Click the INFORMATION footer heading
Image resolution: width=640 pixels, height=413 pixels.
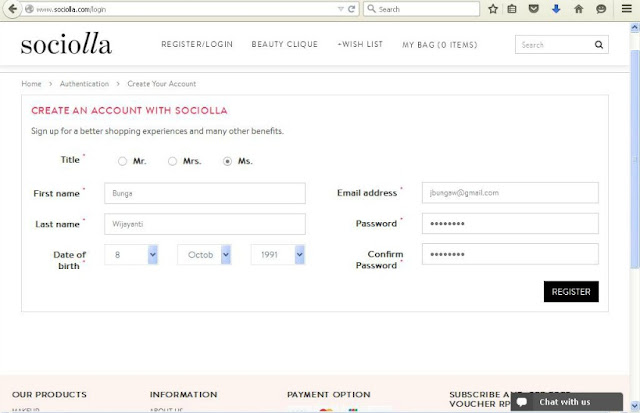(x=183, y=395)
